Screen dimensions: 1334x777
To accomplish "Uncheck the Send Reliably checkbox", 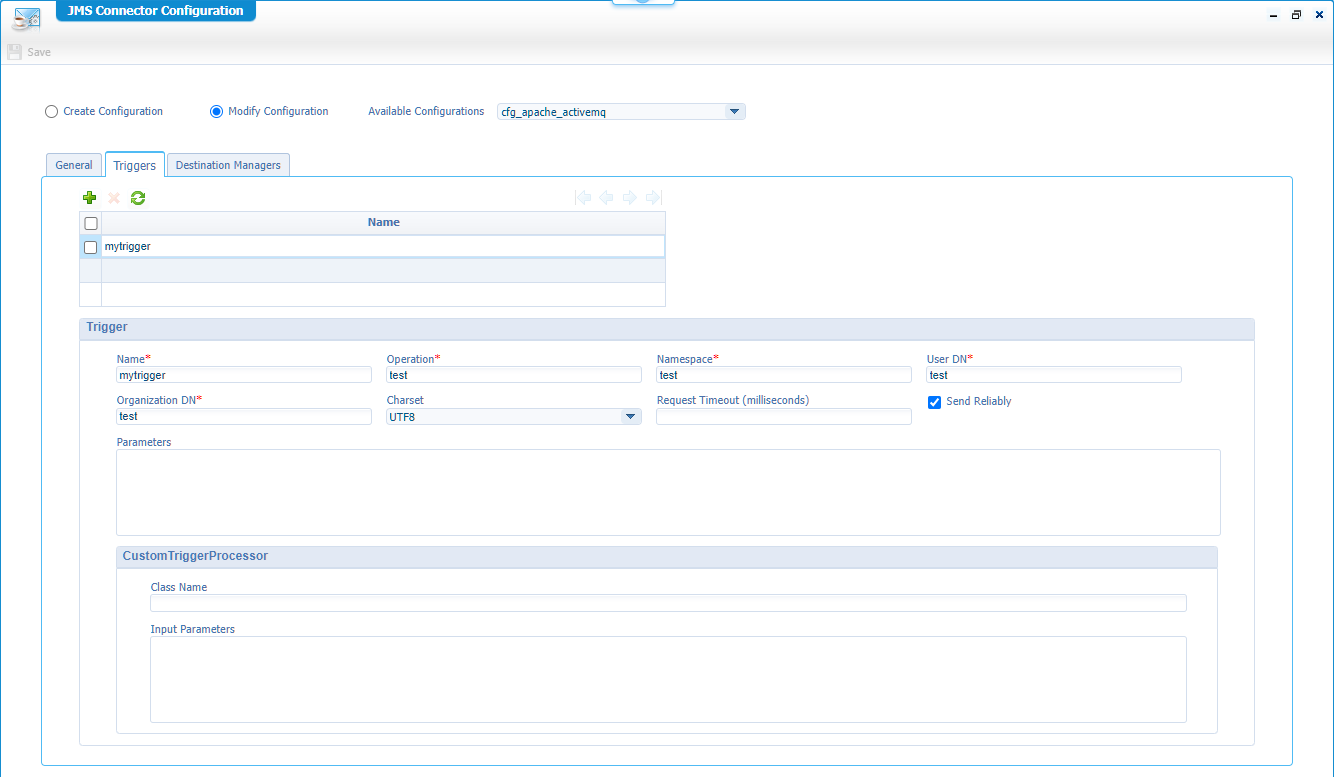I will coord(935,402).
